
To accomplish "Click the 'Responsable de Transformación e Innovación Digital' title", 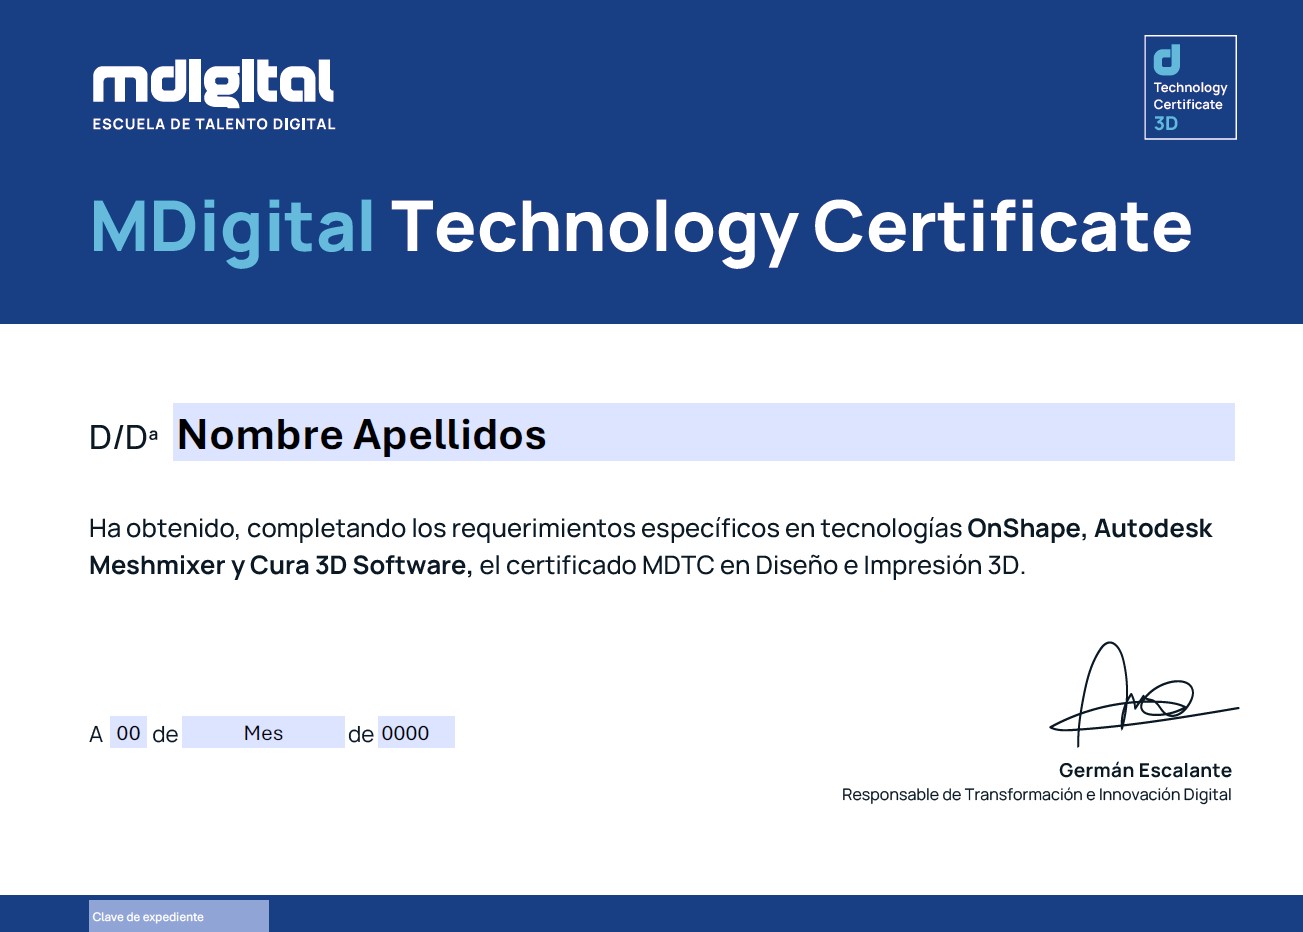I will 1036,795.
